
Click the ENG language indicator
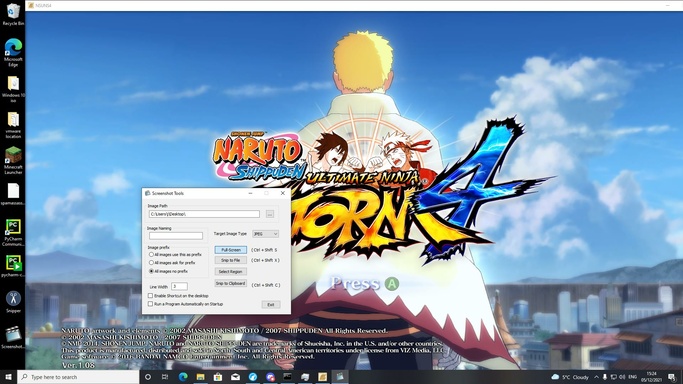(x=633, y=377)
